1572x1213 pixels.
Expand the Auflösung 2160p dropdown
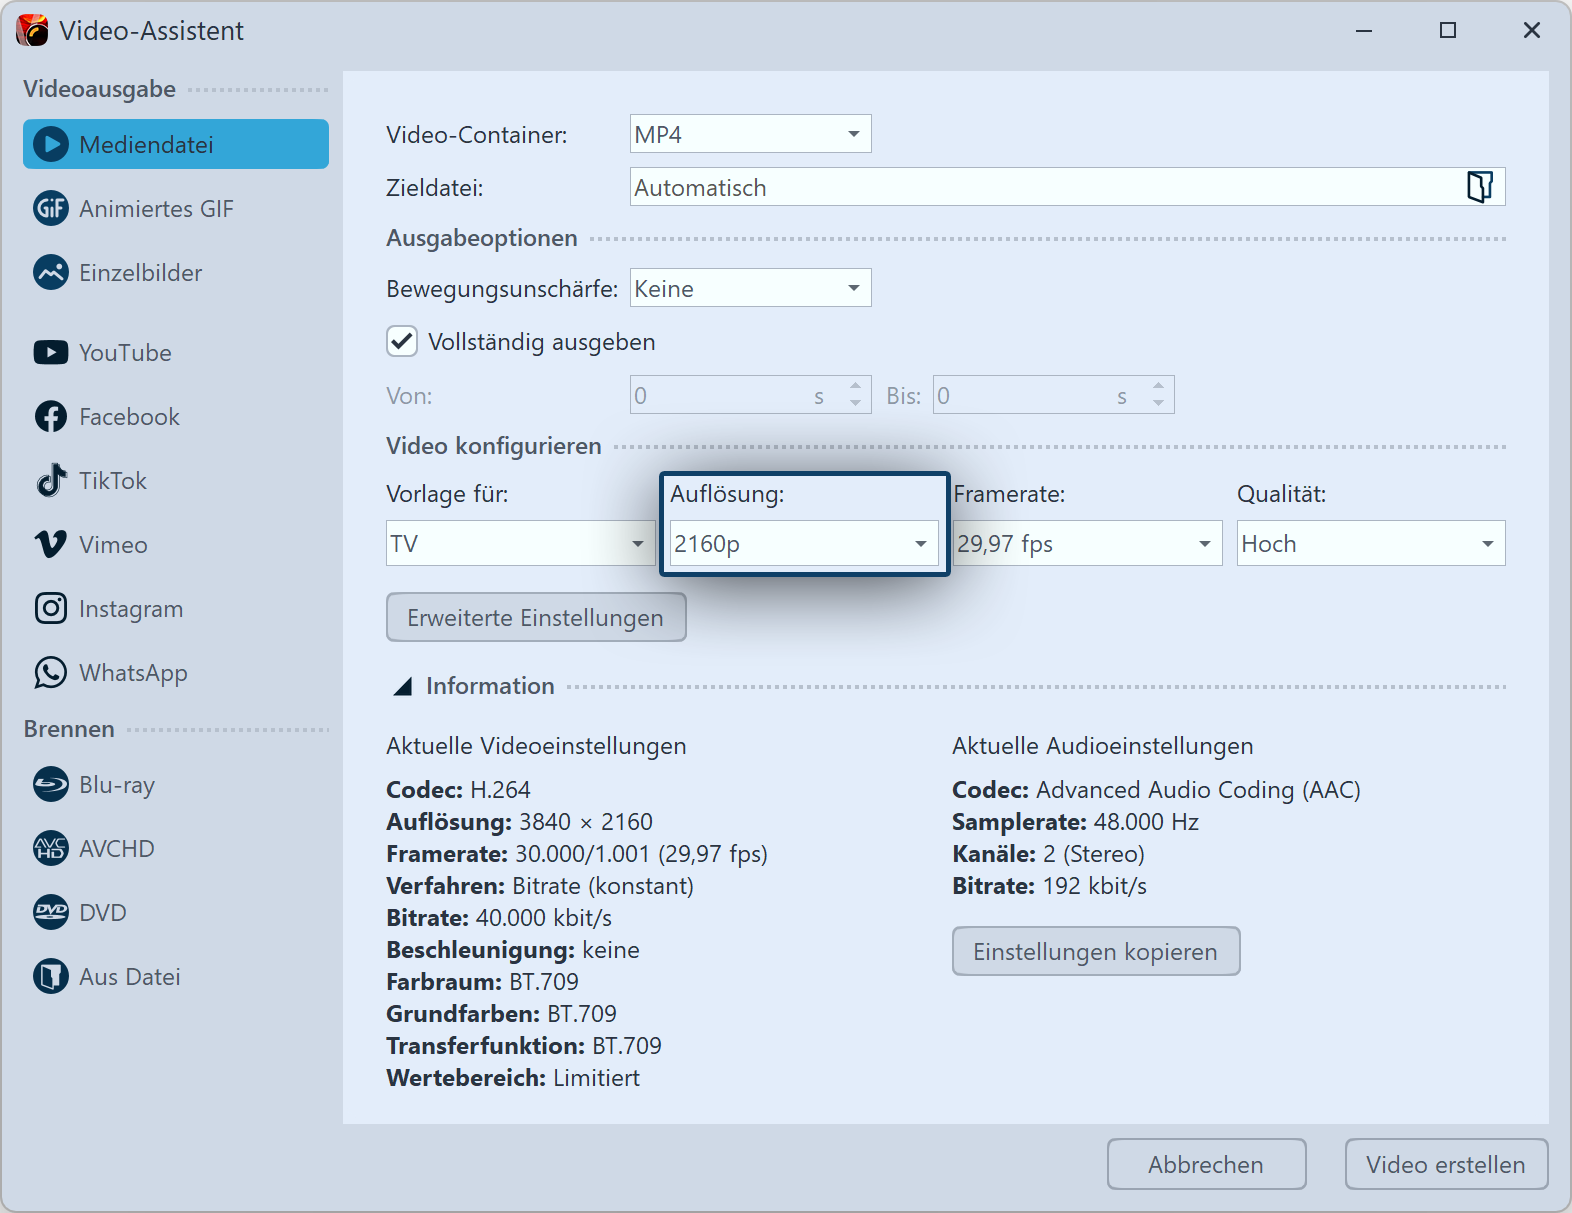point(803,544)
